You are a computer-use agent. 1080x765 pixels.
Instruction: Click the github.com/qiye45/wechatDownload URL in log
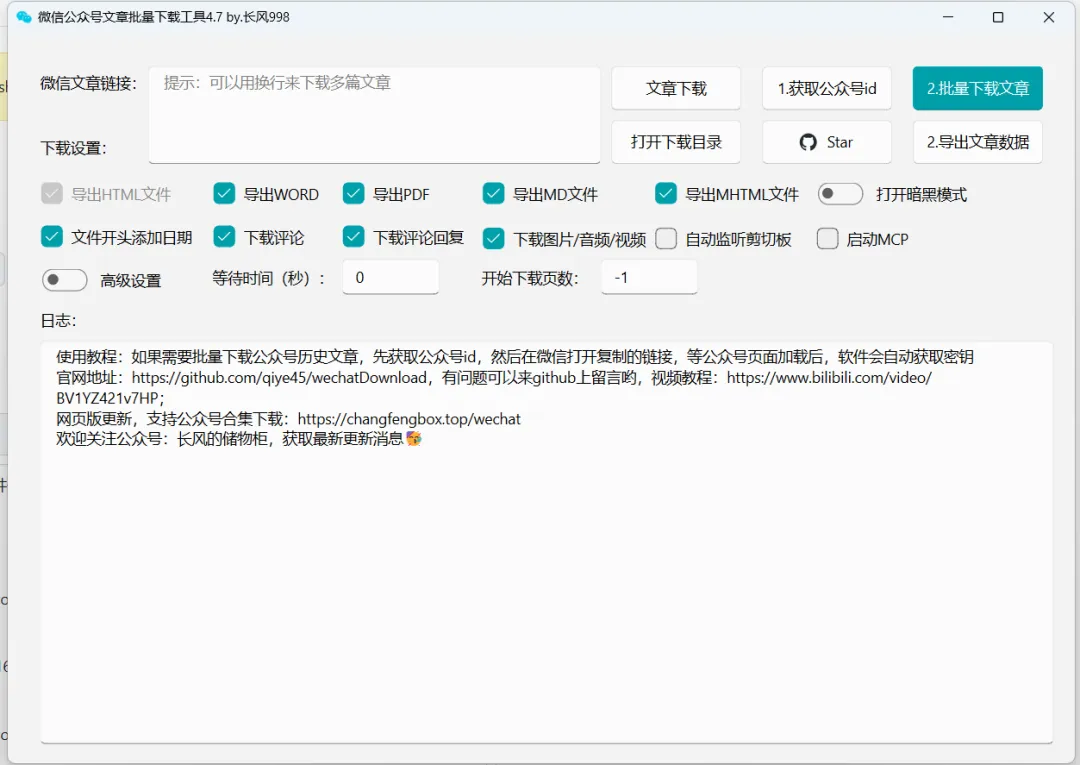pyautogui.click(x=279, y=378)
